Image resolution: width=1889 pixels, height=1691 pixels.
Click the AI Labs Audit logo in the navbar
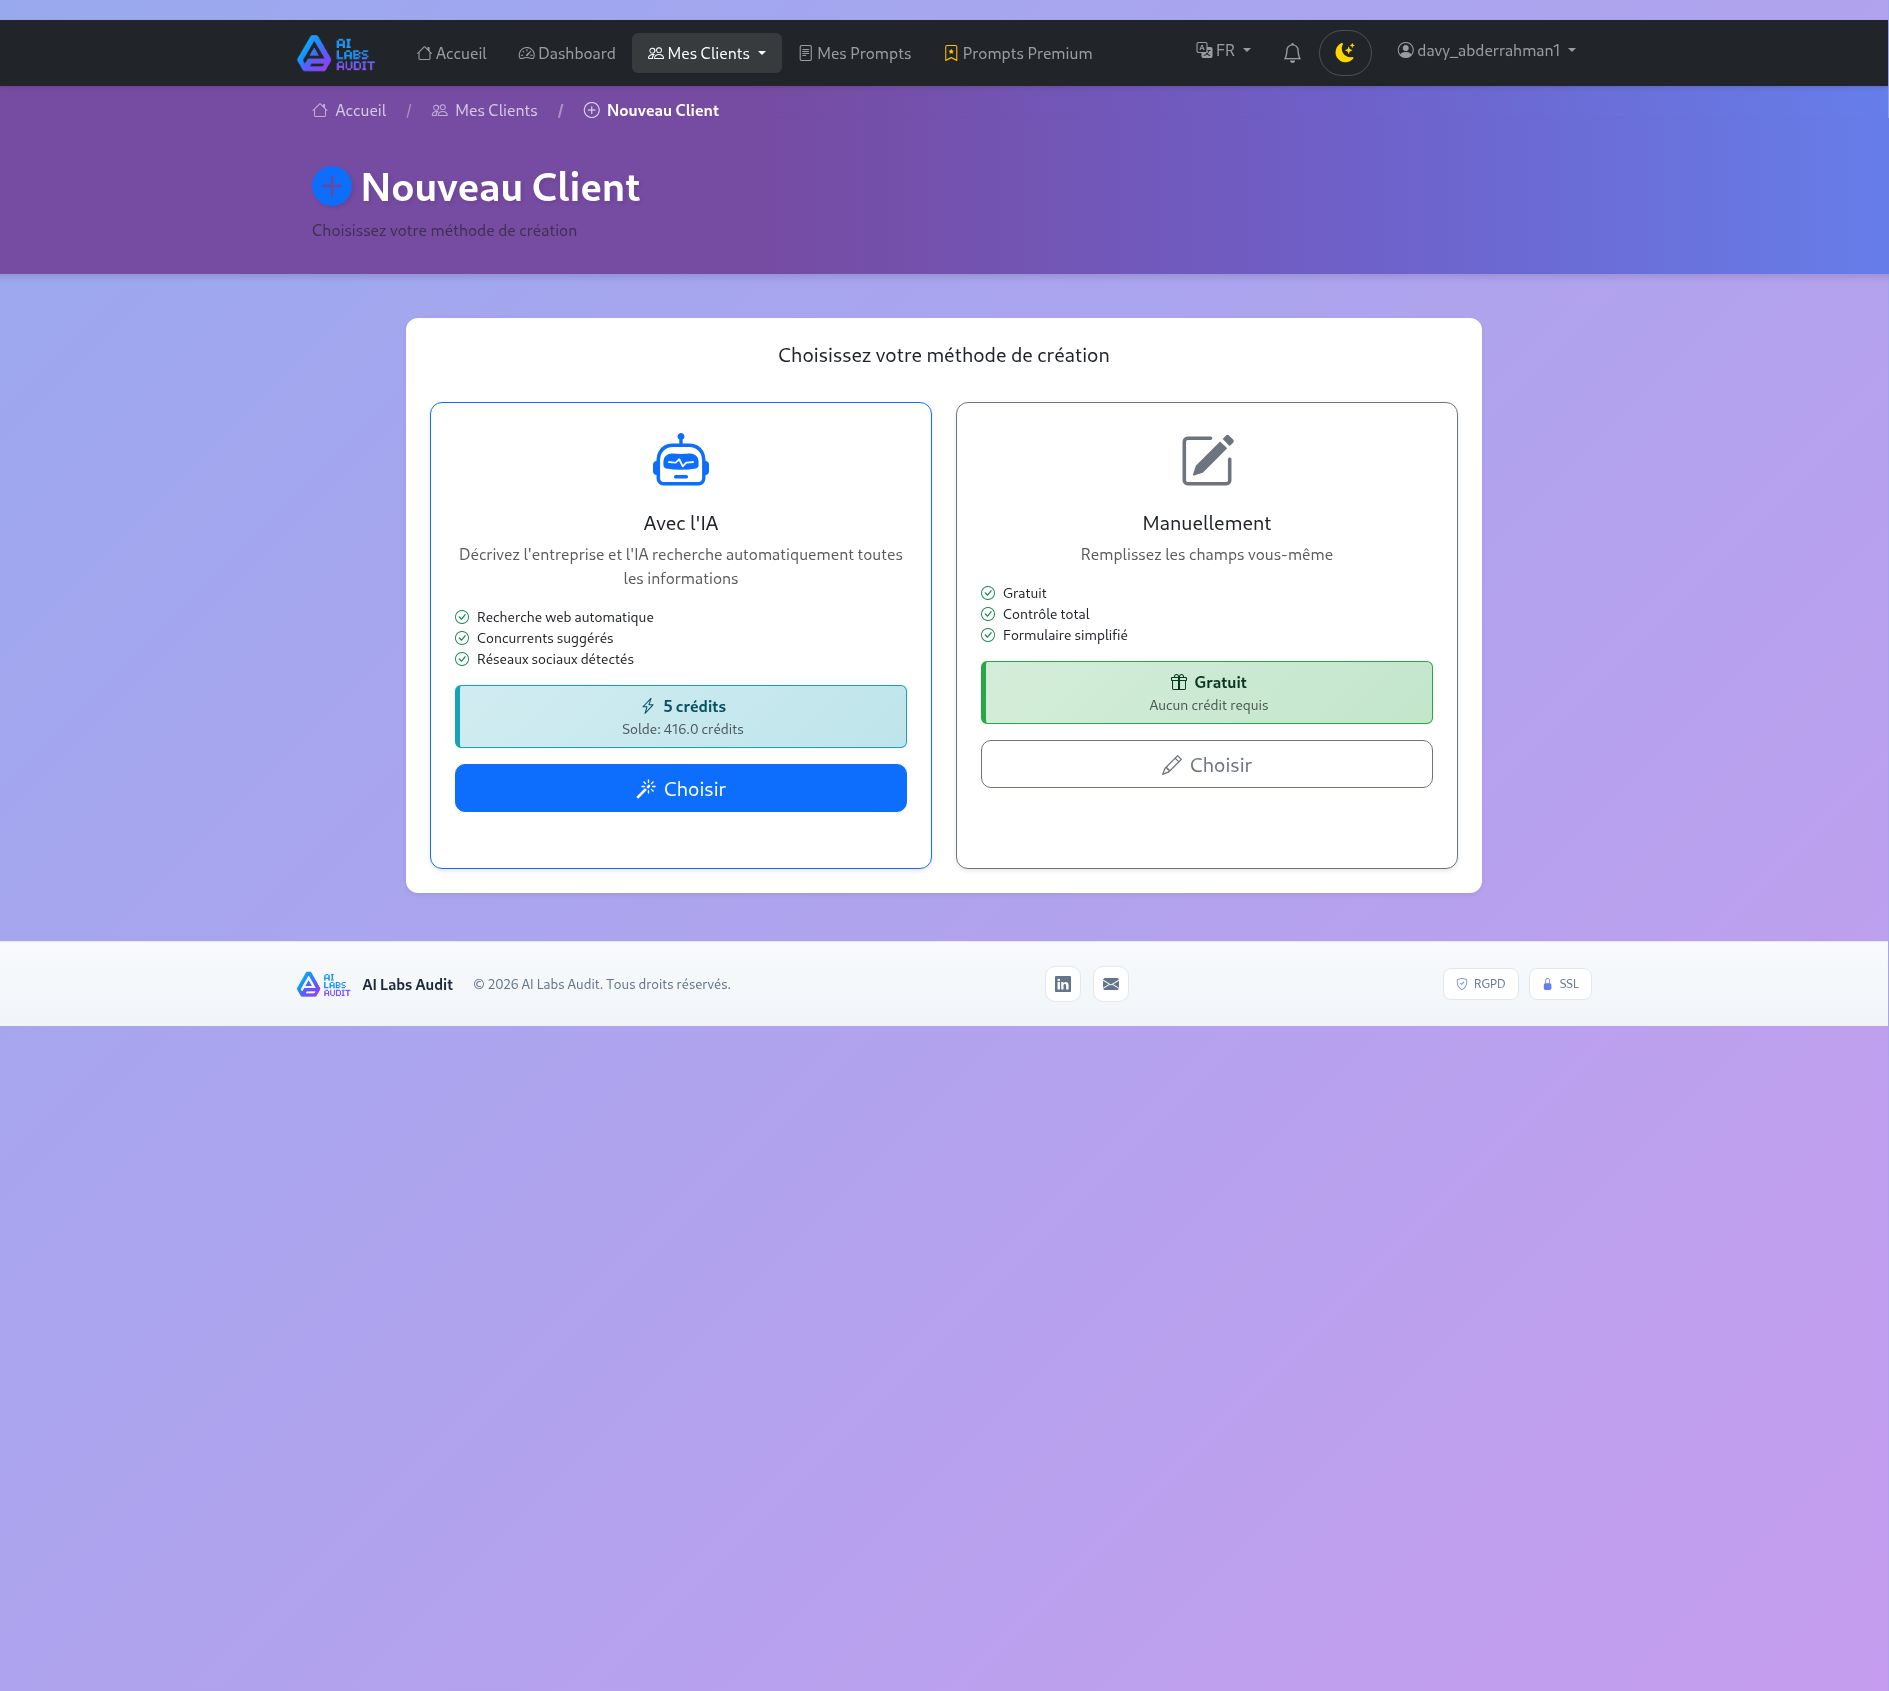click(x=335, y=53)
